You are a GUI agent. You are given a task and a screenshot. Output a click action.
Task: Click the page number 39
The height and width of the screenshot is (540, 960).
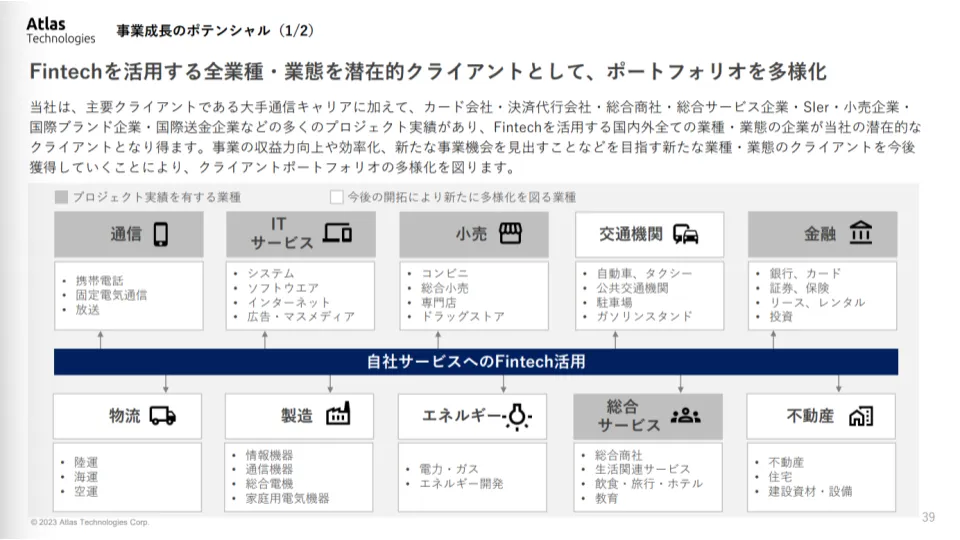pos(928,516)
